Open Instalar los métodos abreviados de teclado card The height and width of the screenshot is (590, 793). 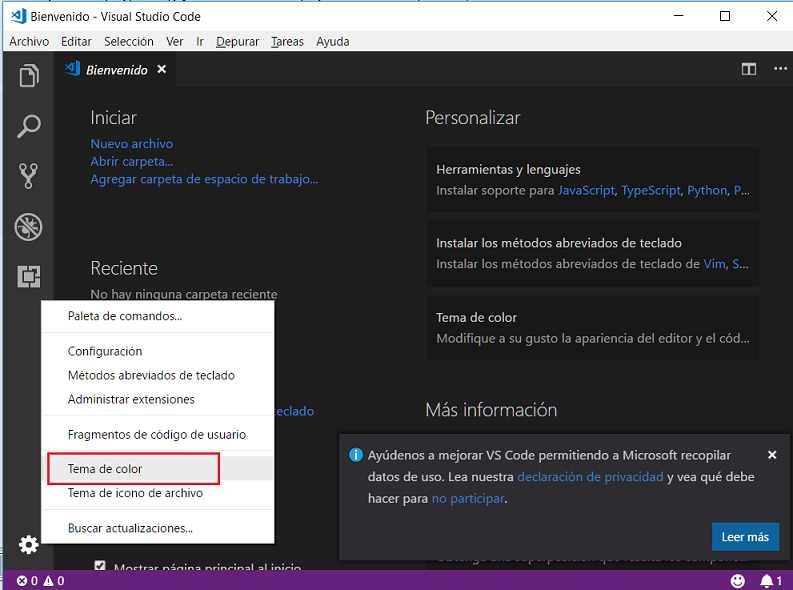pyautogui.click(x=592, y=253)
